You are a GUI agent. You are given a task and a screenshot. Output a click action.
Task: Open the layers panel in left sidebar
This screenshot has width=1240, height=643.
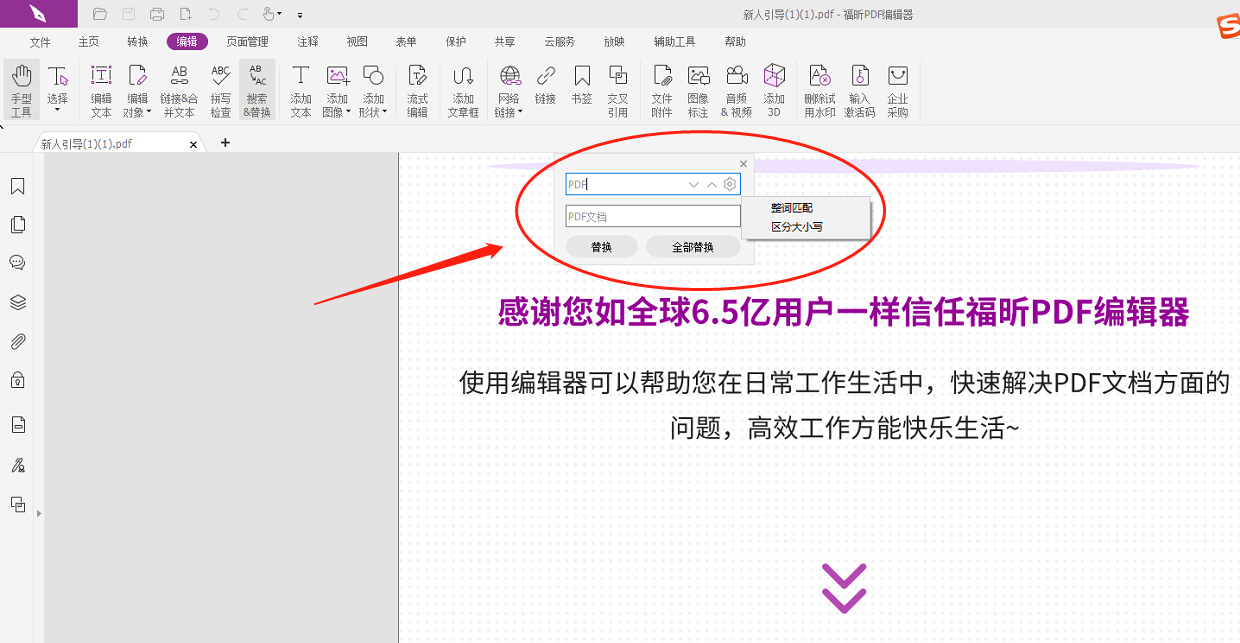coord(17,302)
